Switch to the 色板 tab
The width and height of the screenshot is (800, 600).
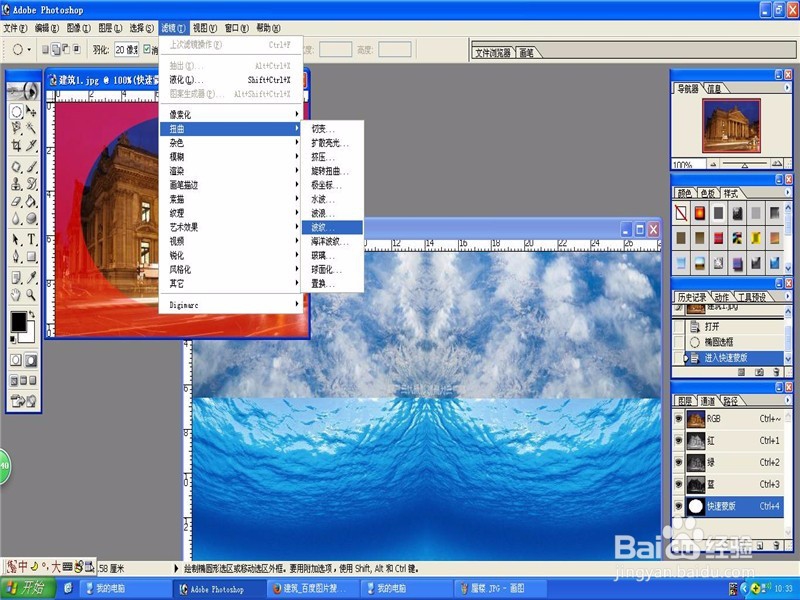[708, 193]
